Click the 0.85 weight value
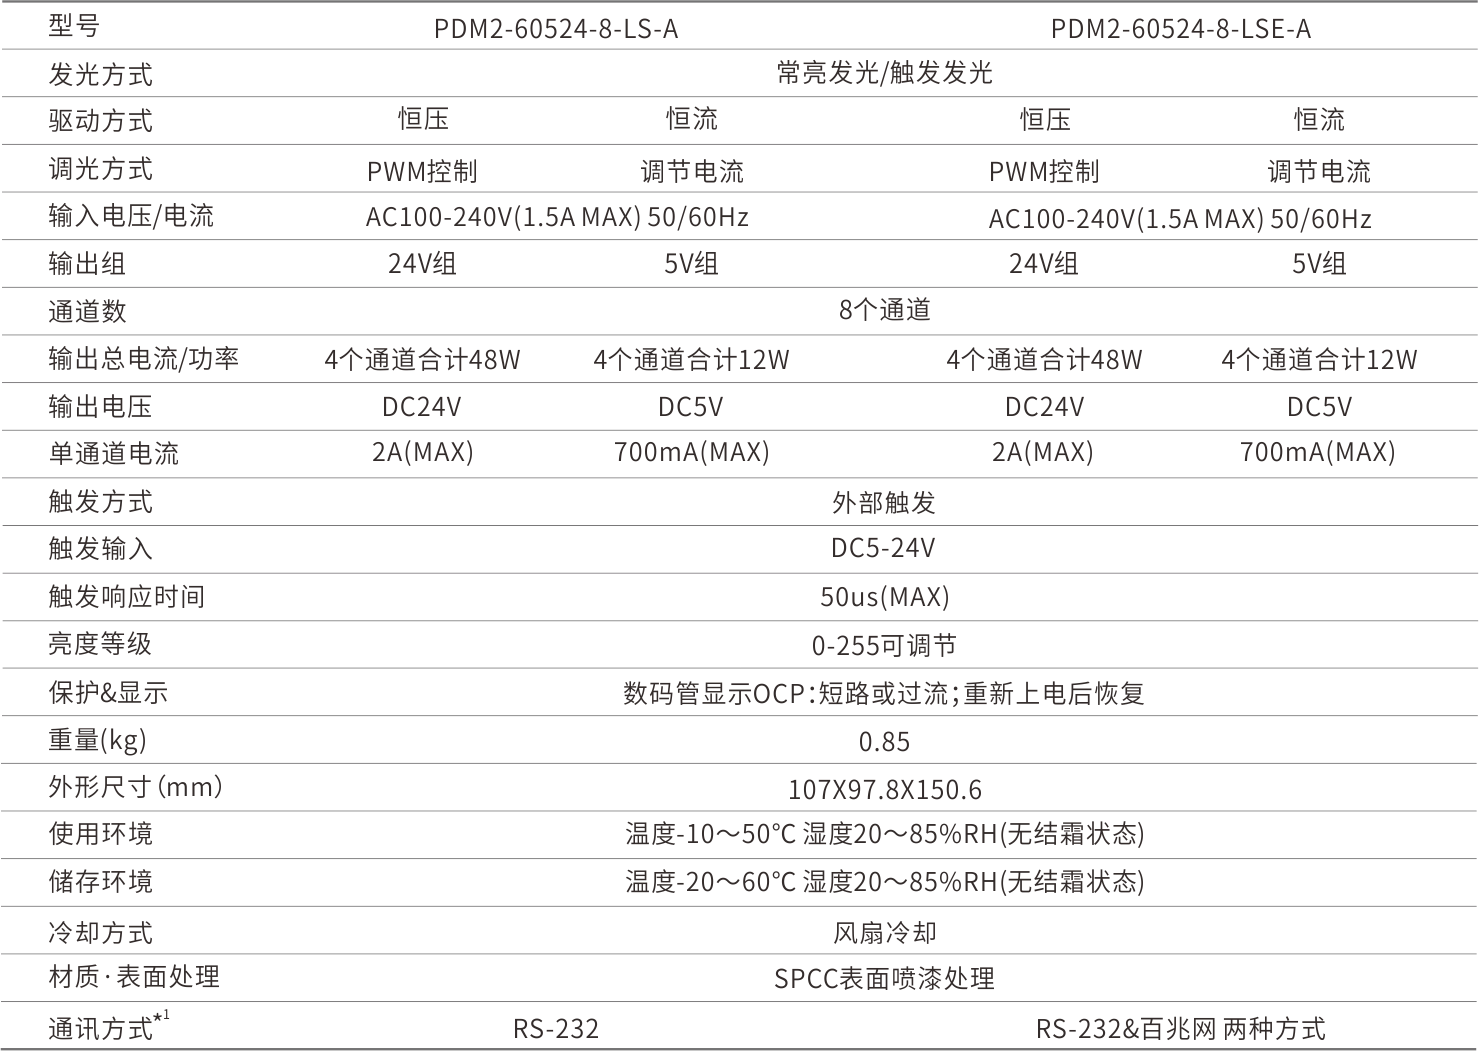The height and width of the screenshot is (1051, 1479). pyautogui.click(x=884, y=741)
